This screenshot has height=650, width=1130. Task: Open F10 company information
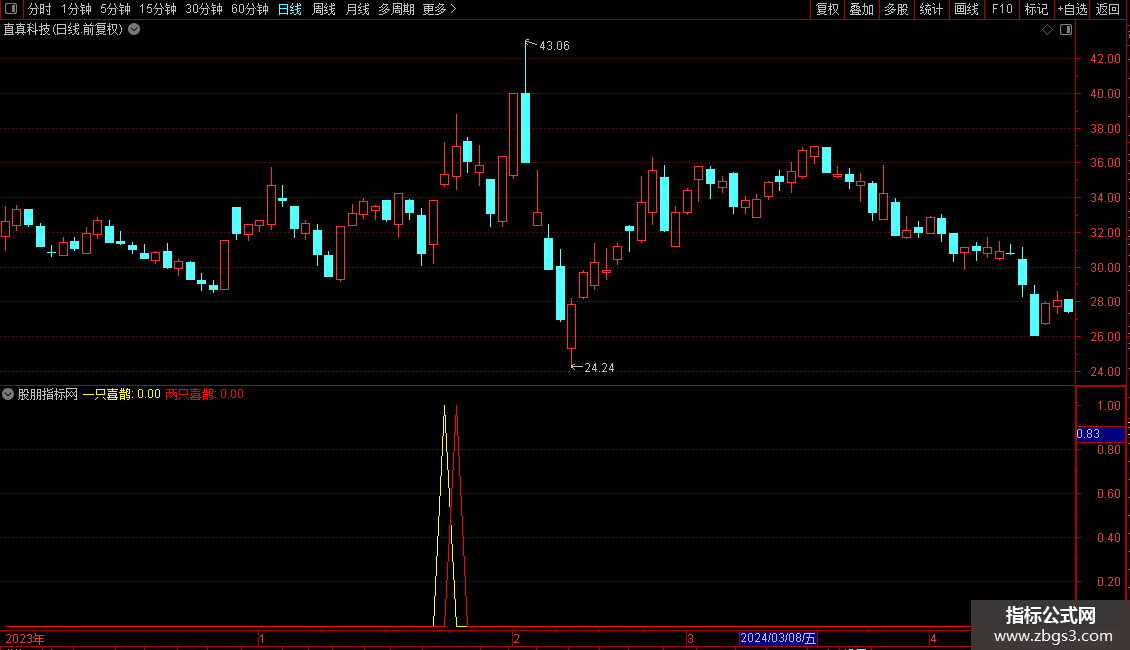1002,9
